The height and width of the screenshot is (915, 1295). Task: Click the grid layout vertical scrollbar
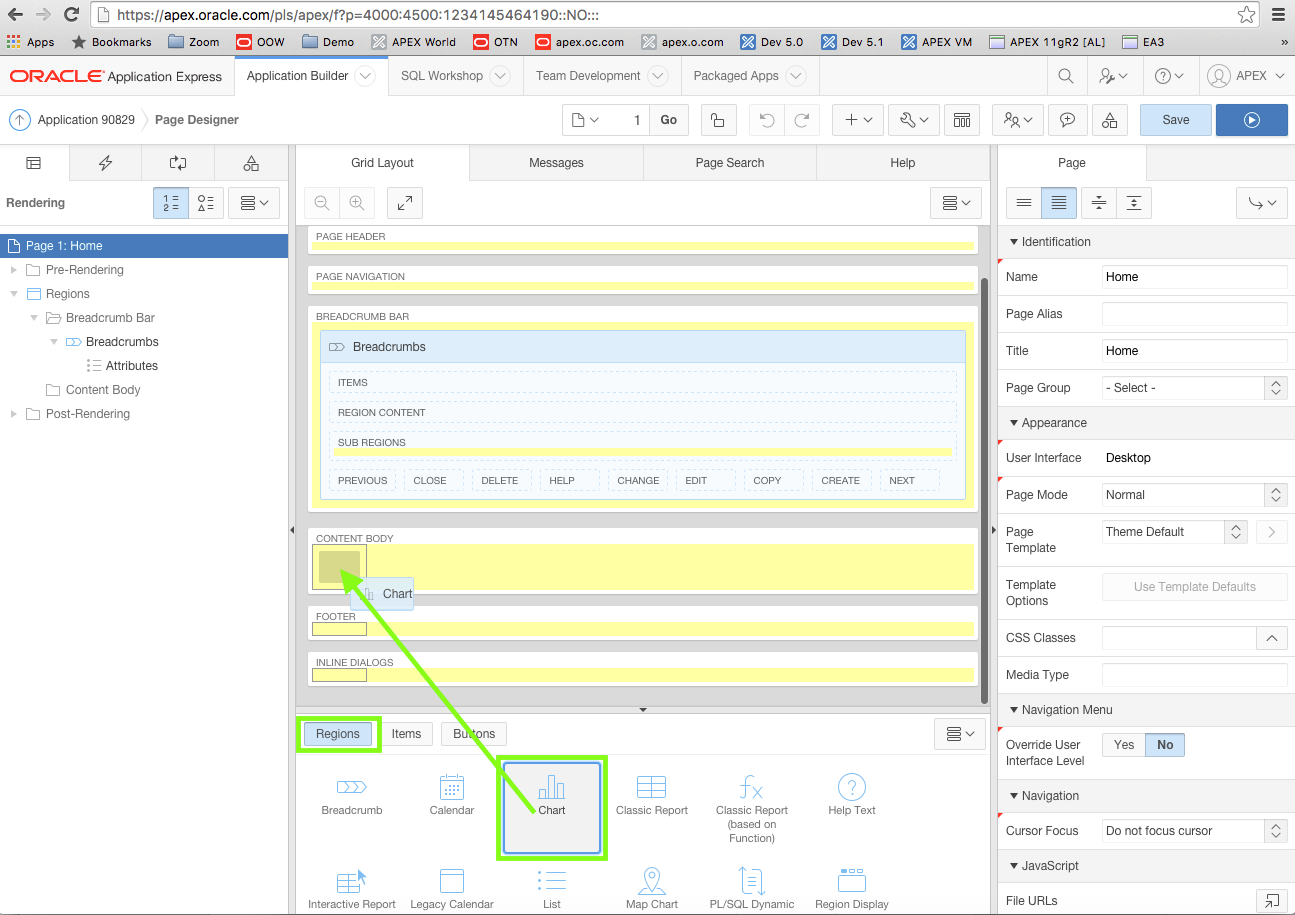[985, 490]
